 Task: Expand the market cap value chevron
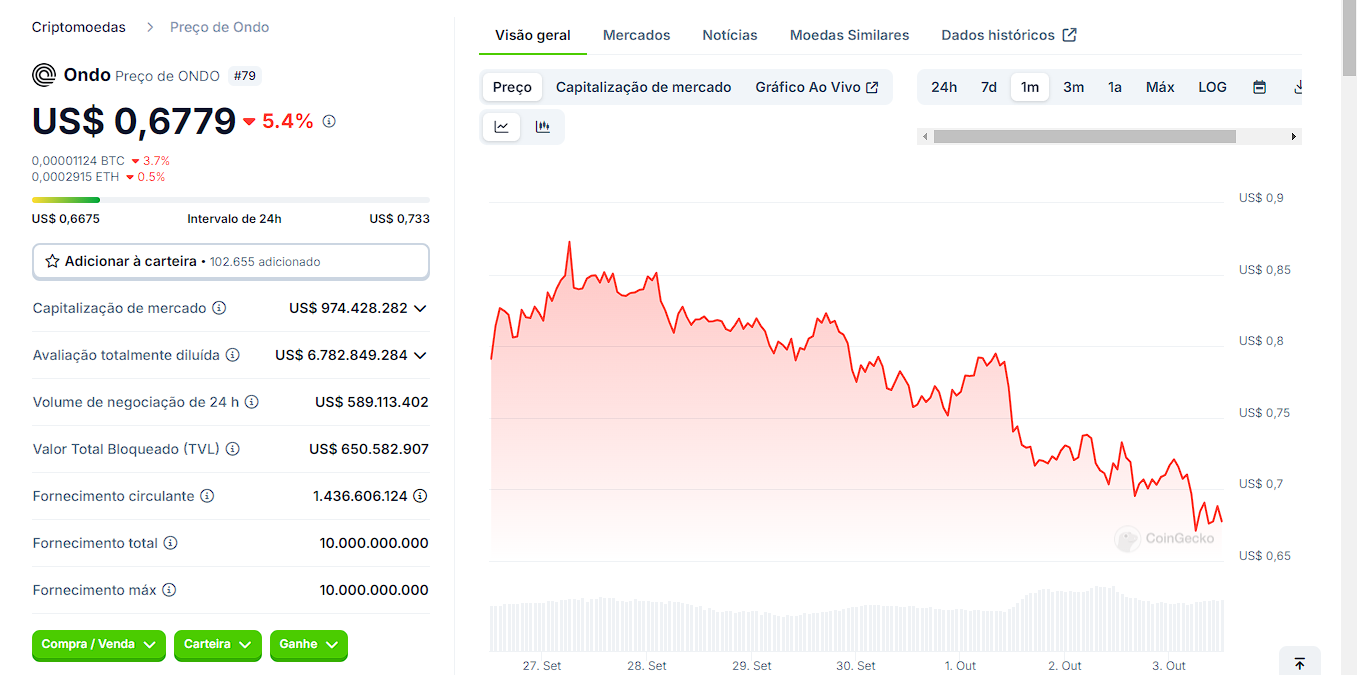[420, 308]
